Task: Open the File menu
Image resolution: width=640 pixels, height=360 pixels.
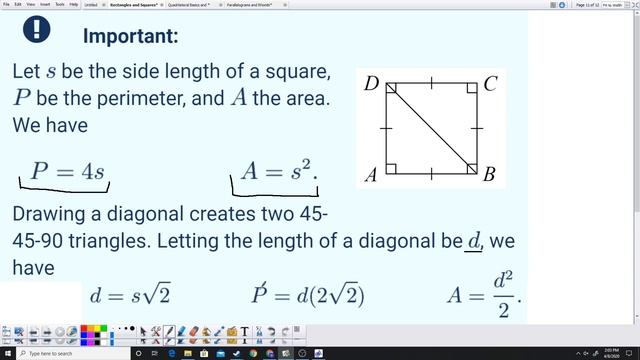Action: click(x=6, y=4)
